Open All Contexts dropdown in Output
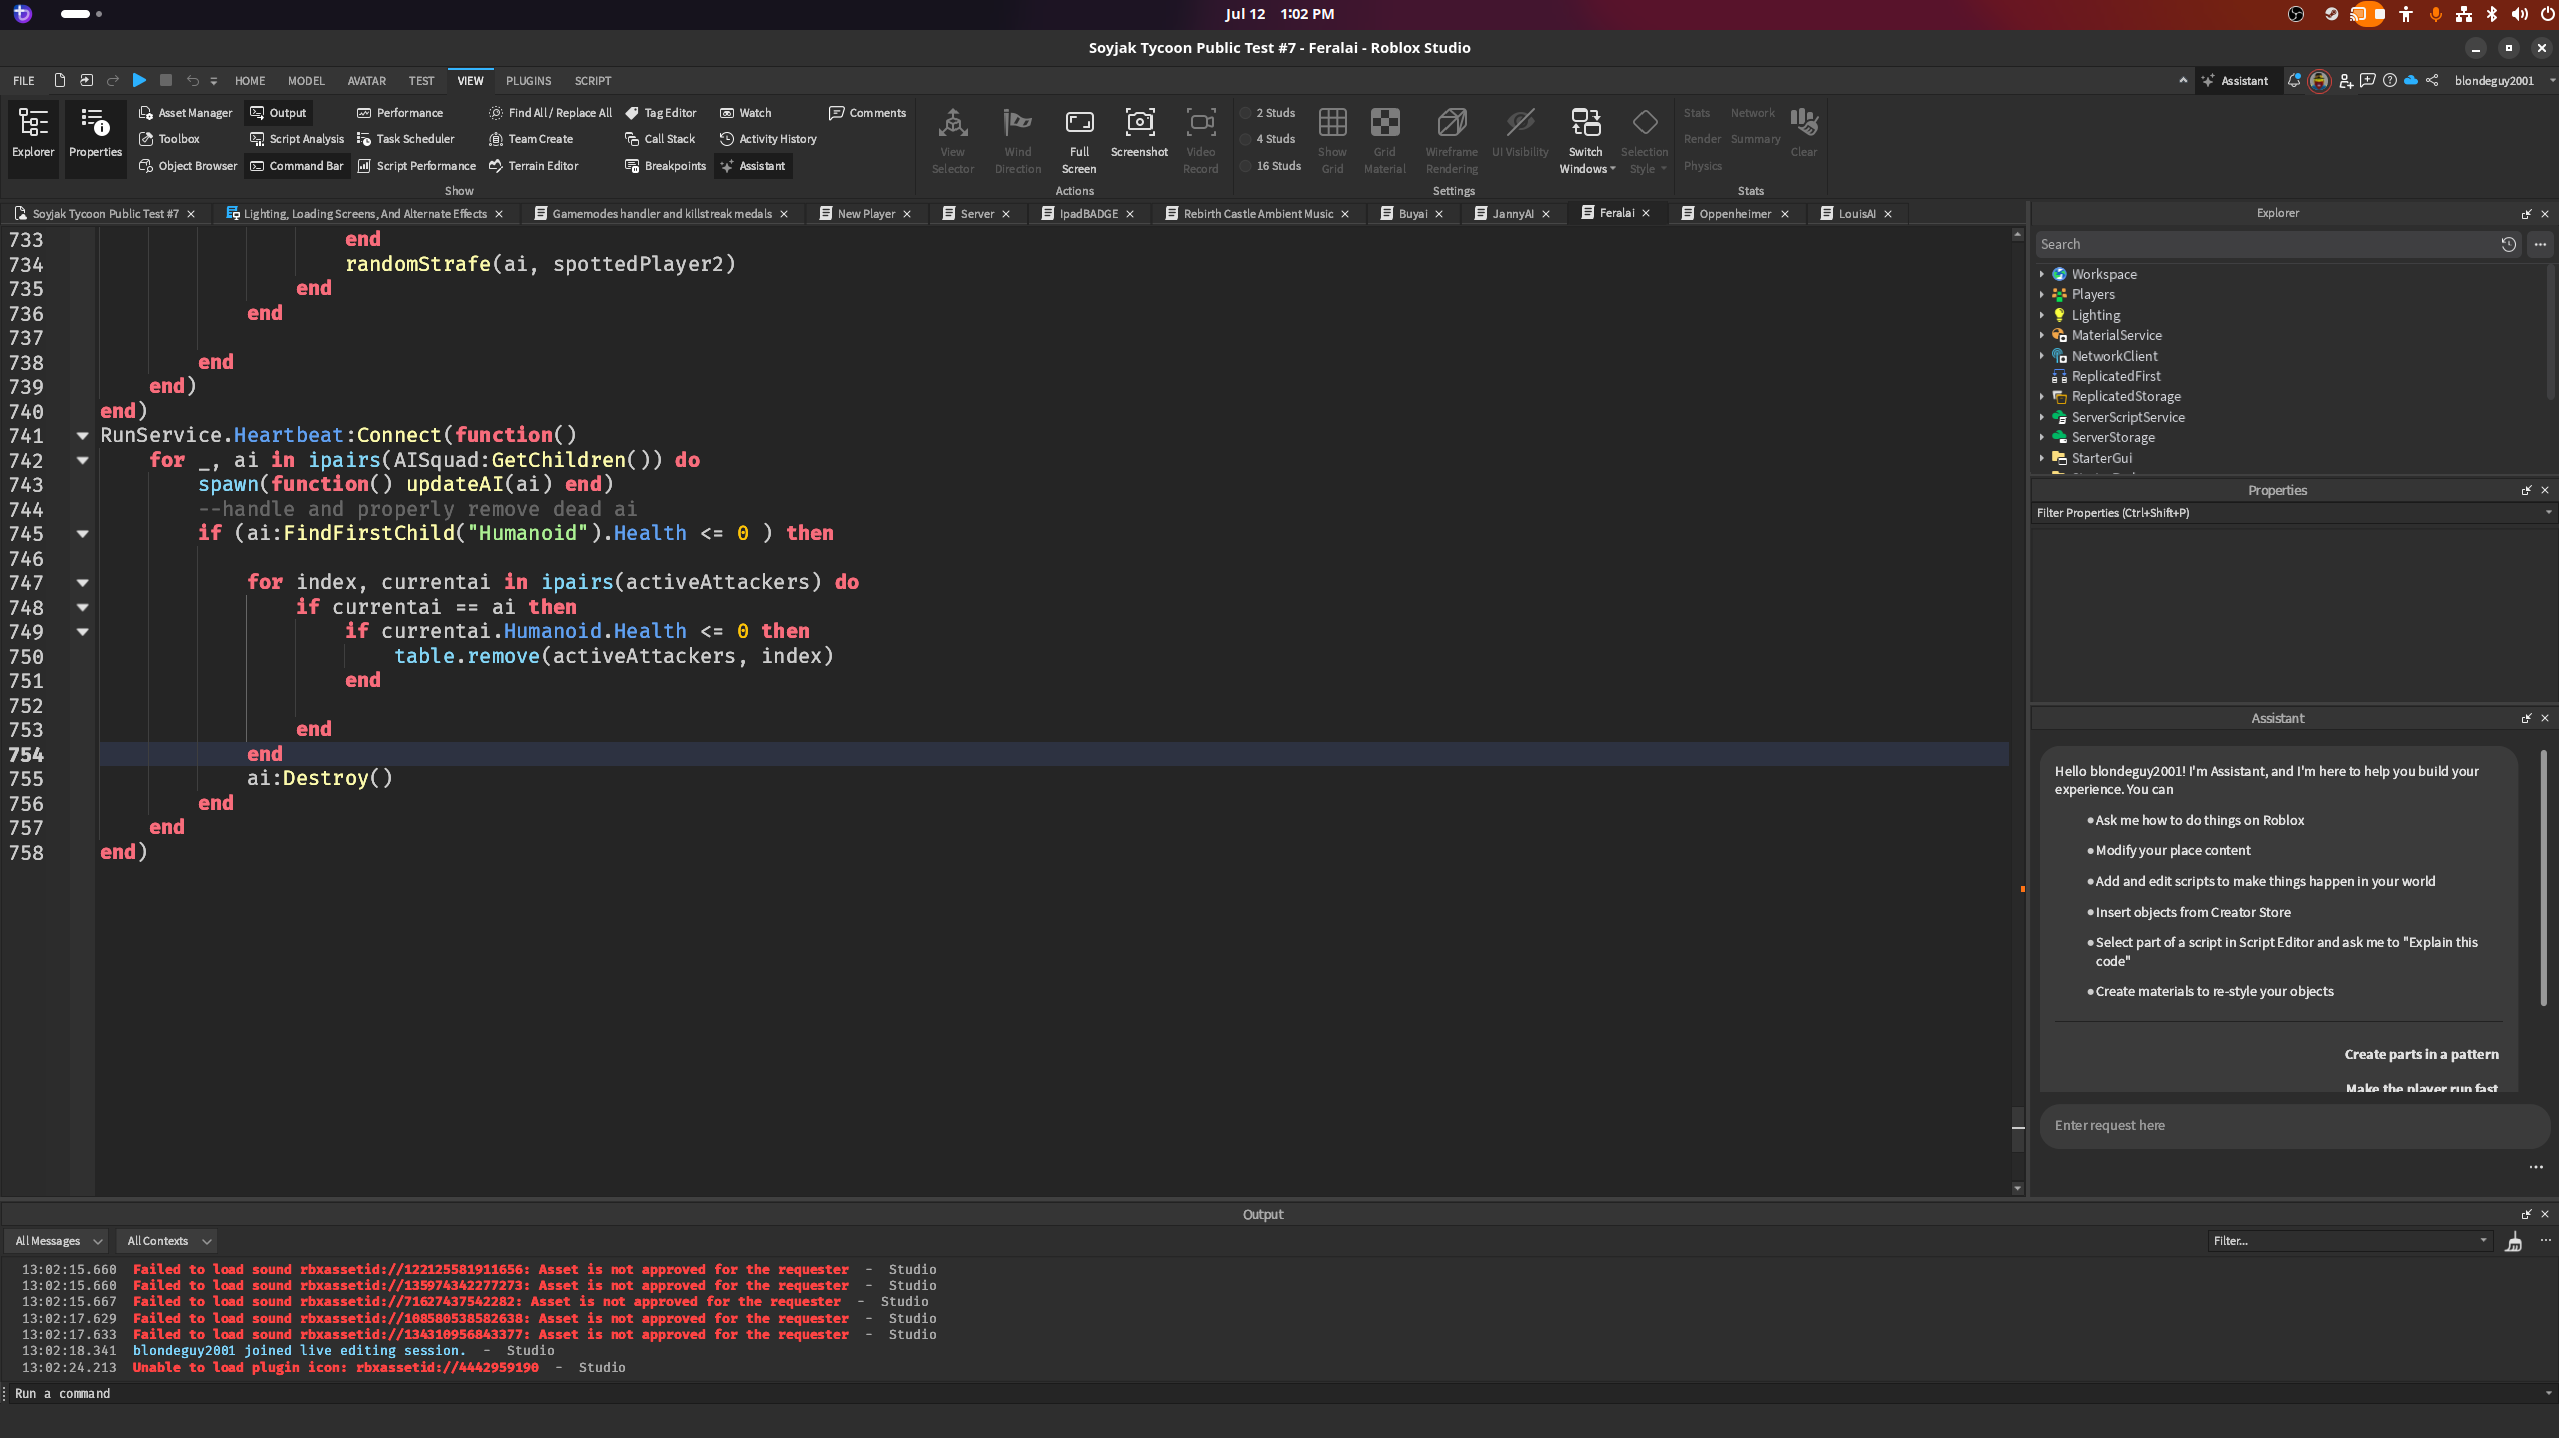Image resolution: width=2559 pixels, height=1438 pixels. point(168,1241)
